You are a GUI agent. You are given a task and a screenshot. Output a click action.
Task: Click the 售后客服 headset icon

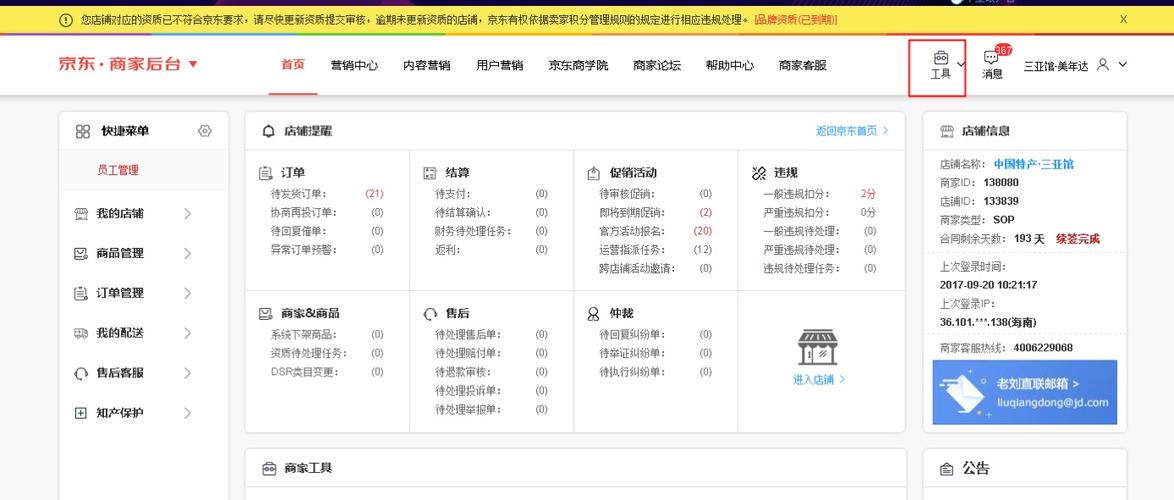point(81,373)
